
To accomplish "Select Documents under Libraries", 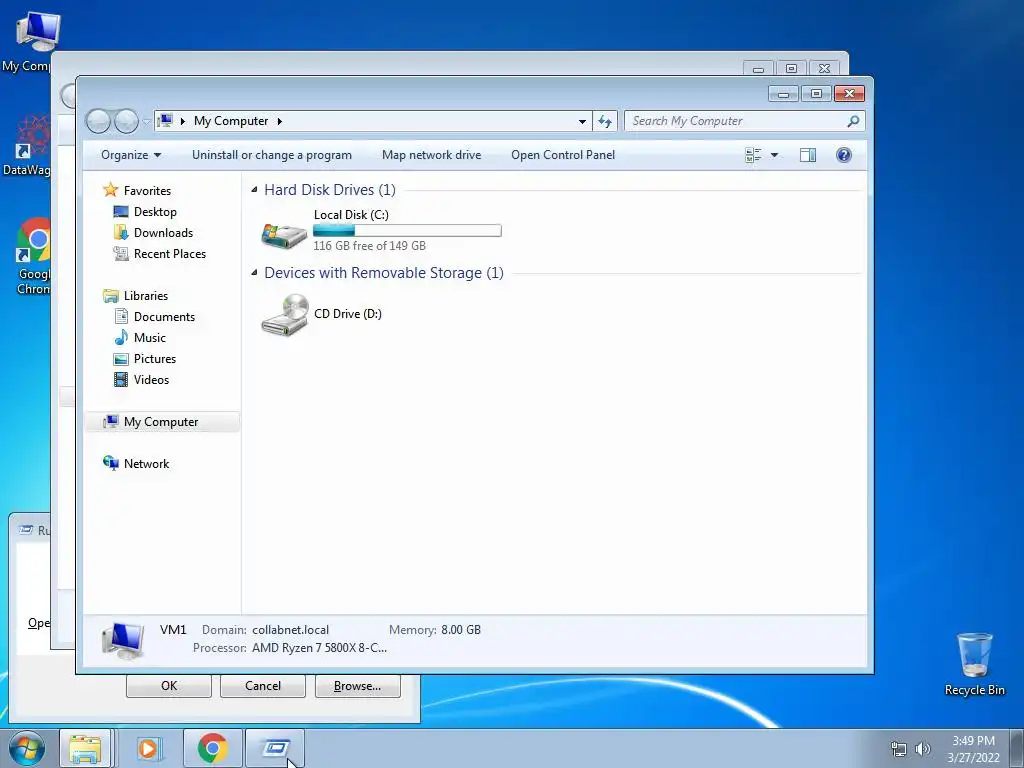I will [165, 317].
